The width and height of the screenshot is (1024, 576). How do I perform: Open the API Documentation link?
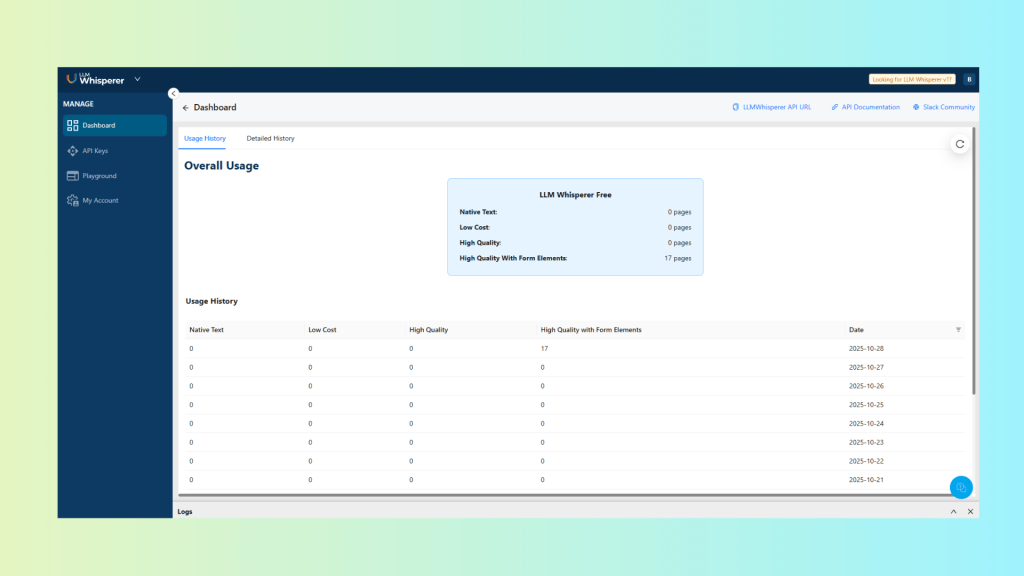865,107
